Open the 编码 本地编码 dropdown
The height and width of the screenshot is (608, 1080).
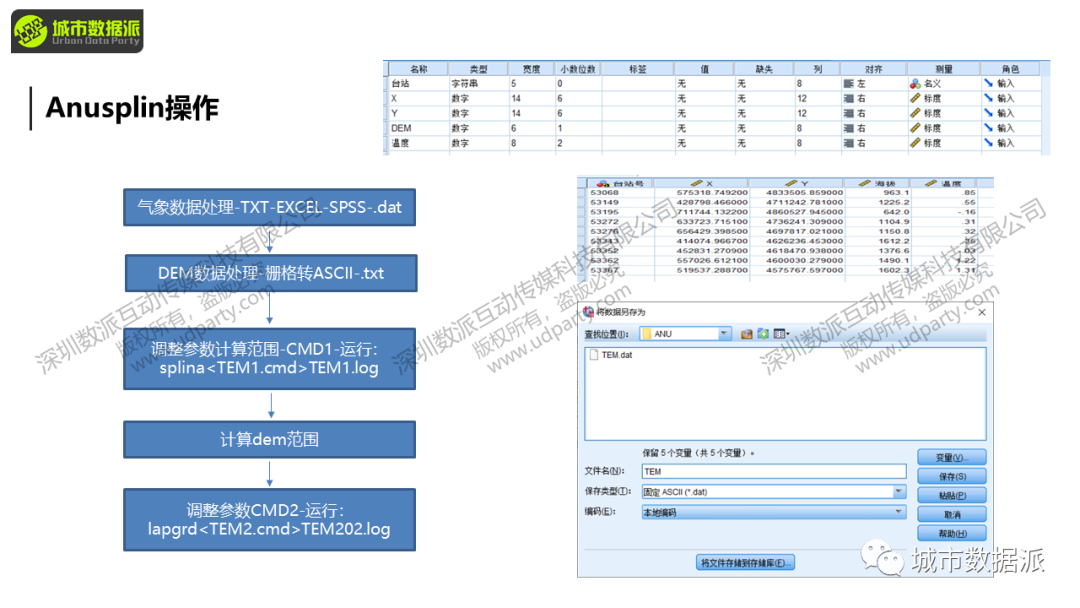pyautogui.click(x=899, y=512)
